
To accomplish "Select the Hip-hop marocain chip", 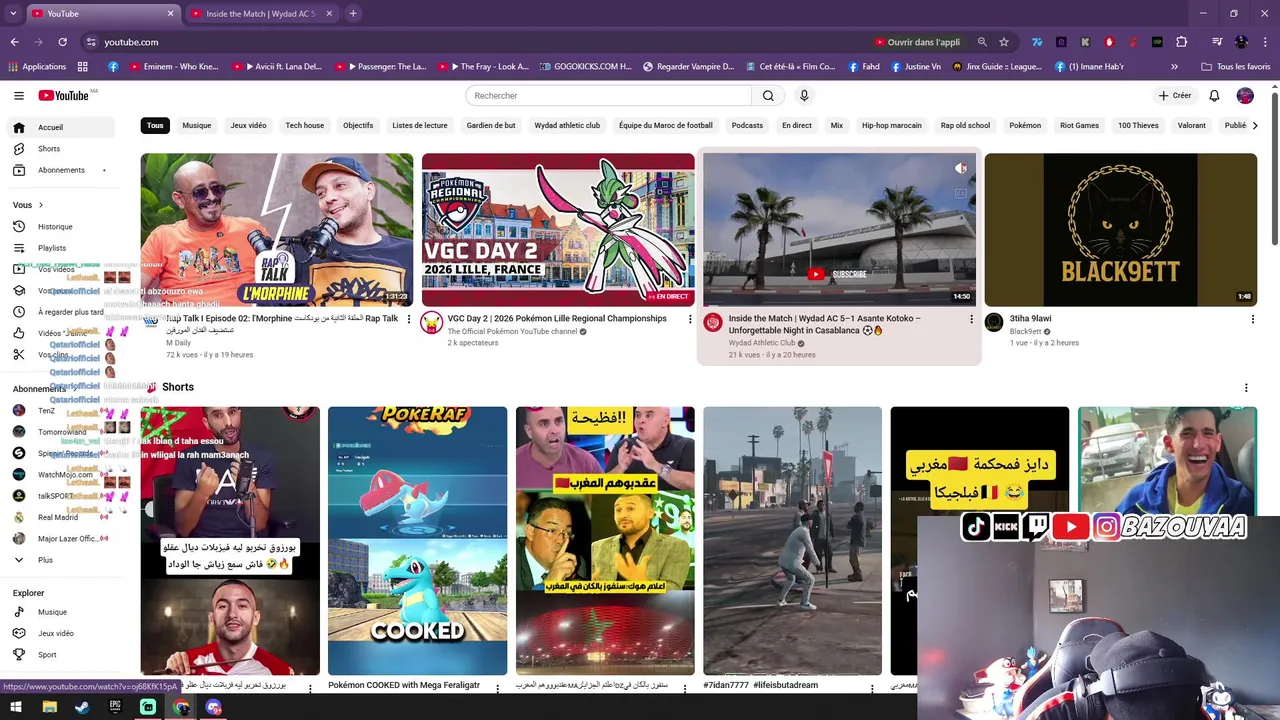I will pos(892,126).
